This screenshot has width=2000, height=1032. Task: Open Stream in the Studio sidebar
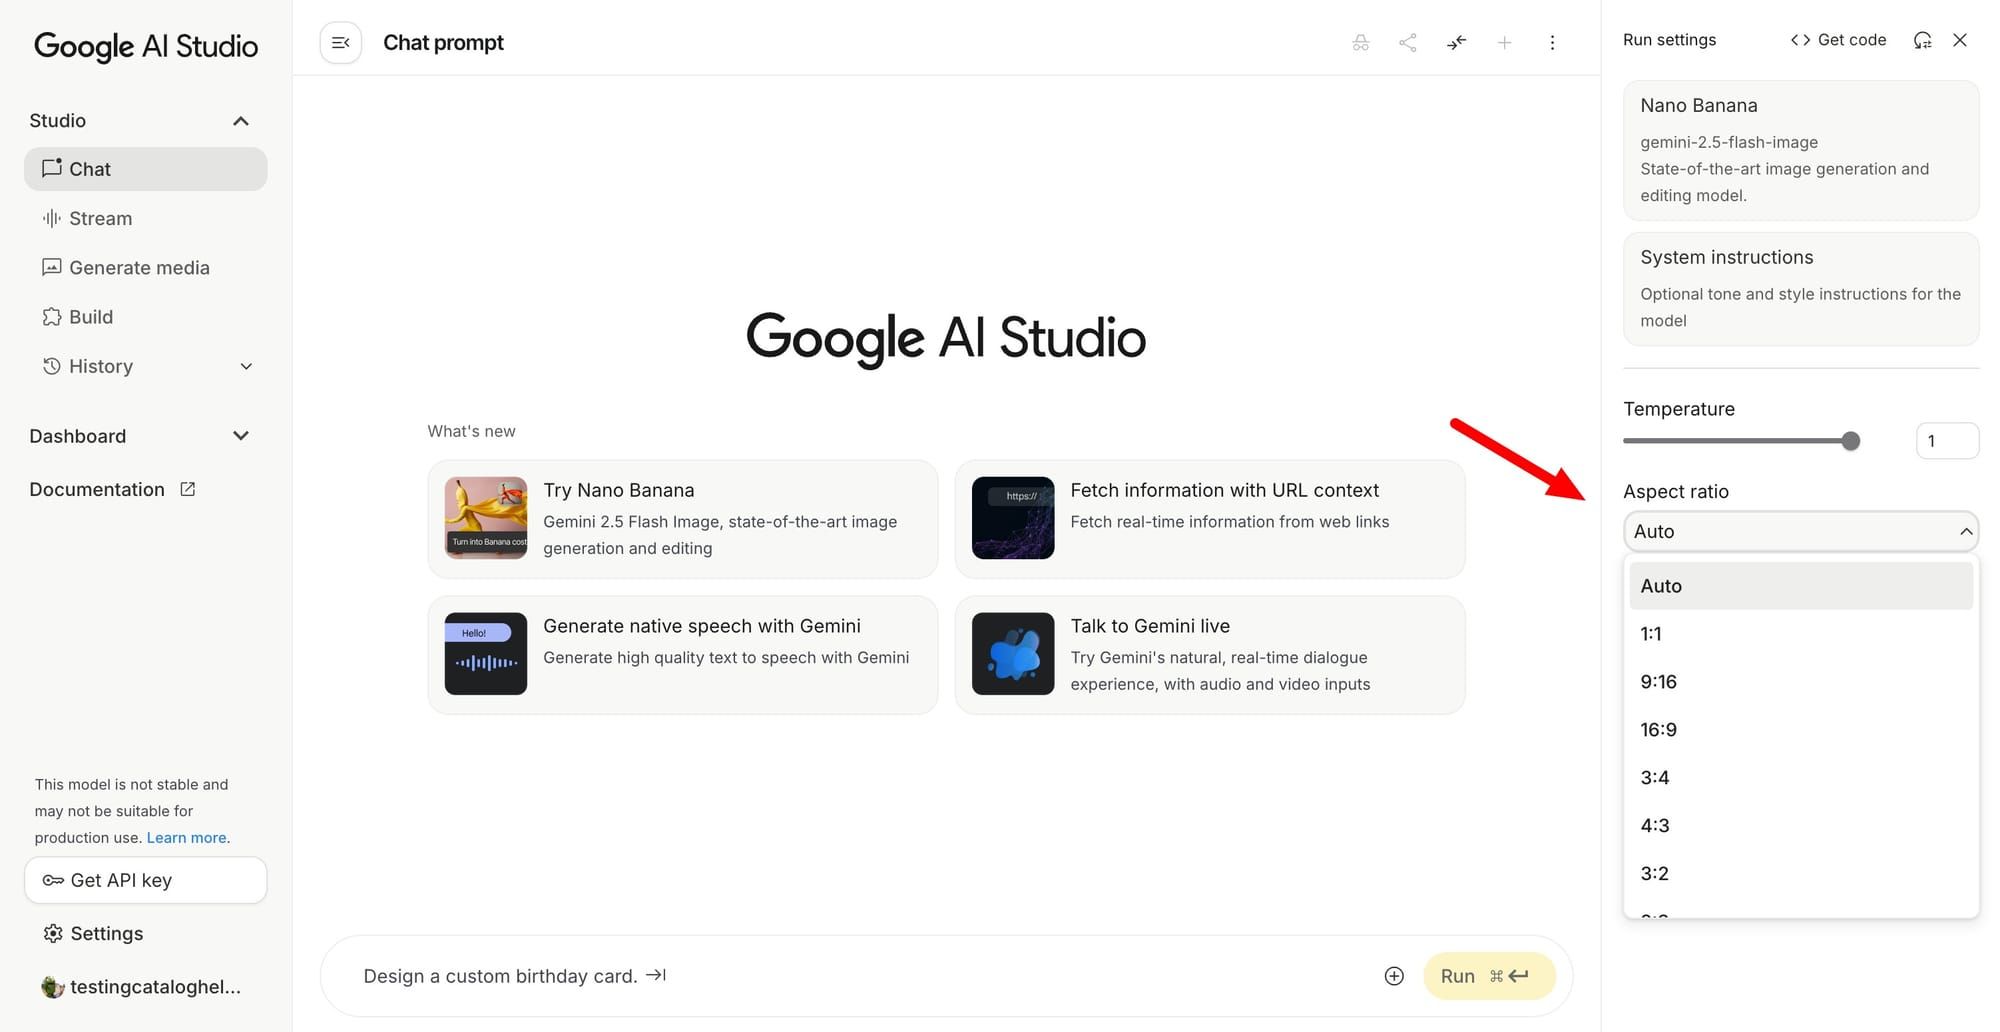[146, 218]
